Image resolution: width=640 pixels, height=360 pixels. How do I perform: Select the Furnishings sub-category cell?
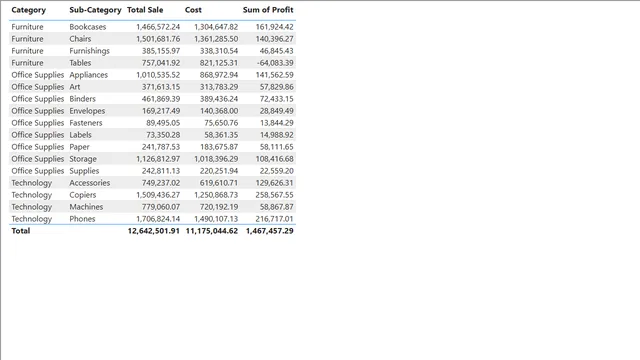pyautogui.click(x=89, y=51)
